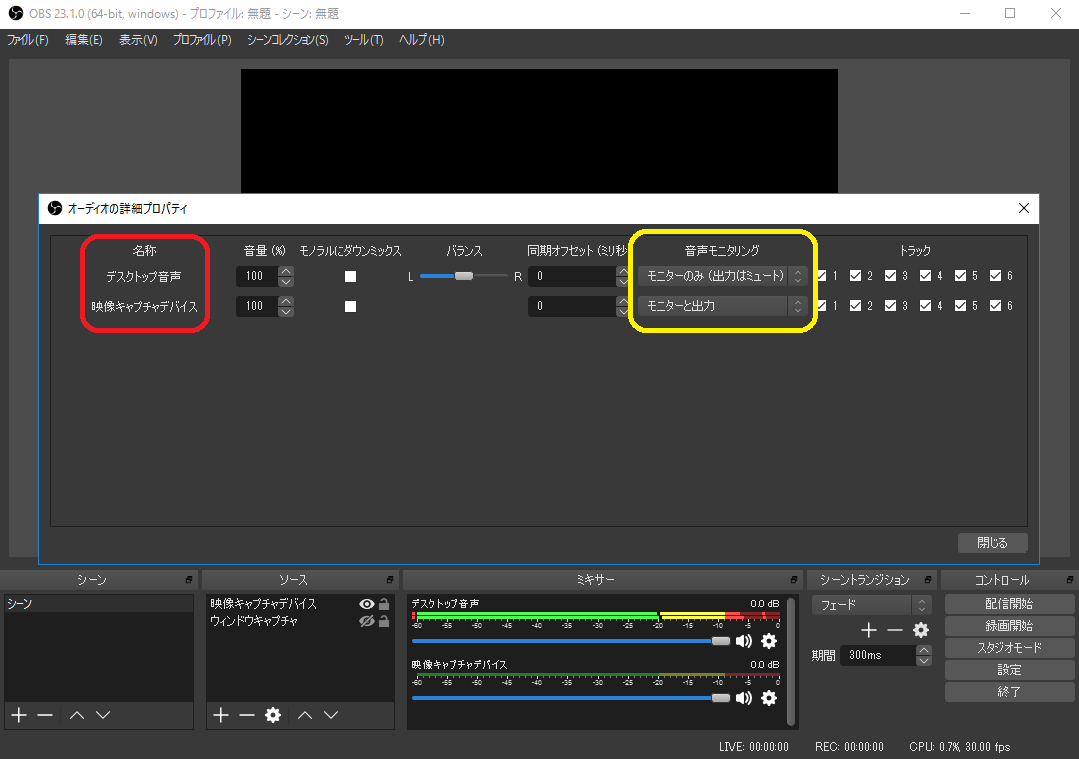Open source properties gear icon
Image resolution: width=1079 pixels, height=759 pixels.
pos(272,715)
